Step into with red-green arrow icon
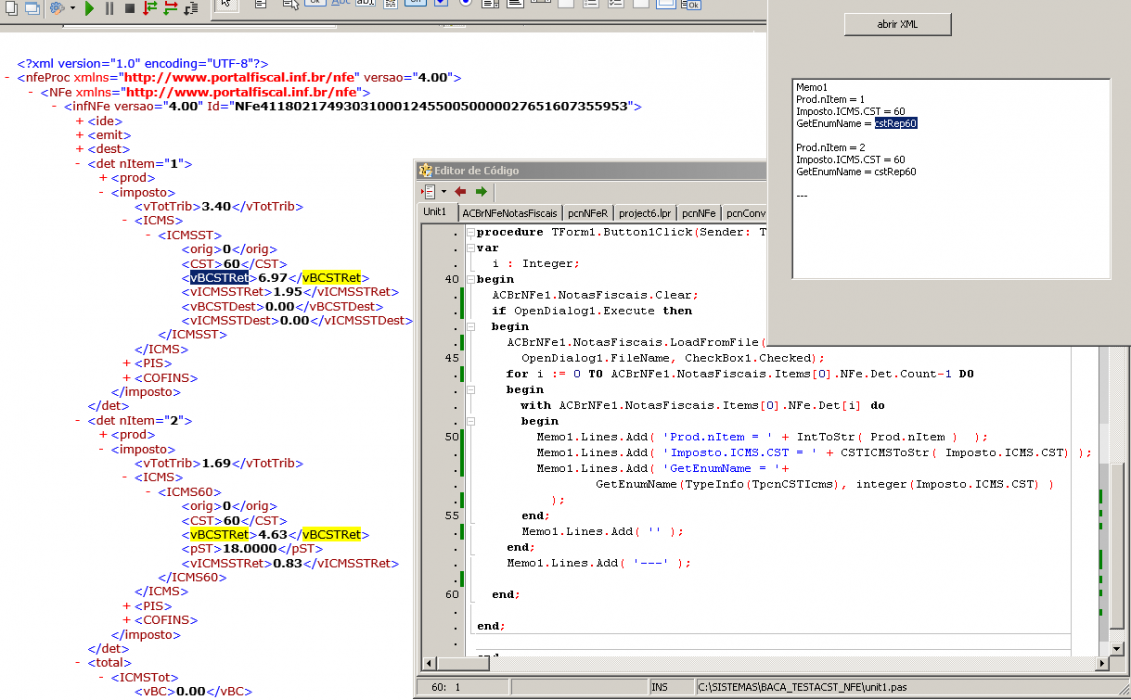 click(x=150, y=8)
